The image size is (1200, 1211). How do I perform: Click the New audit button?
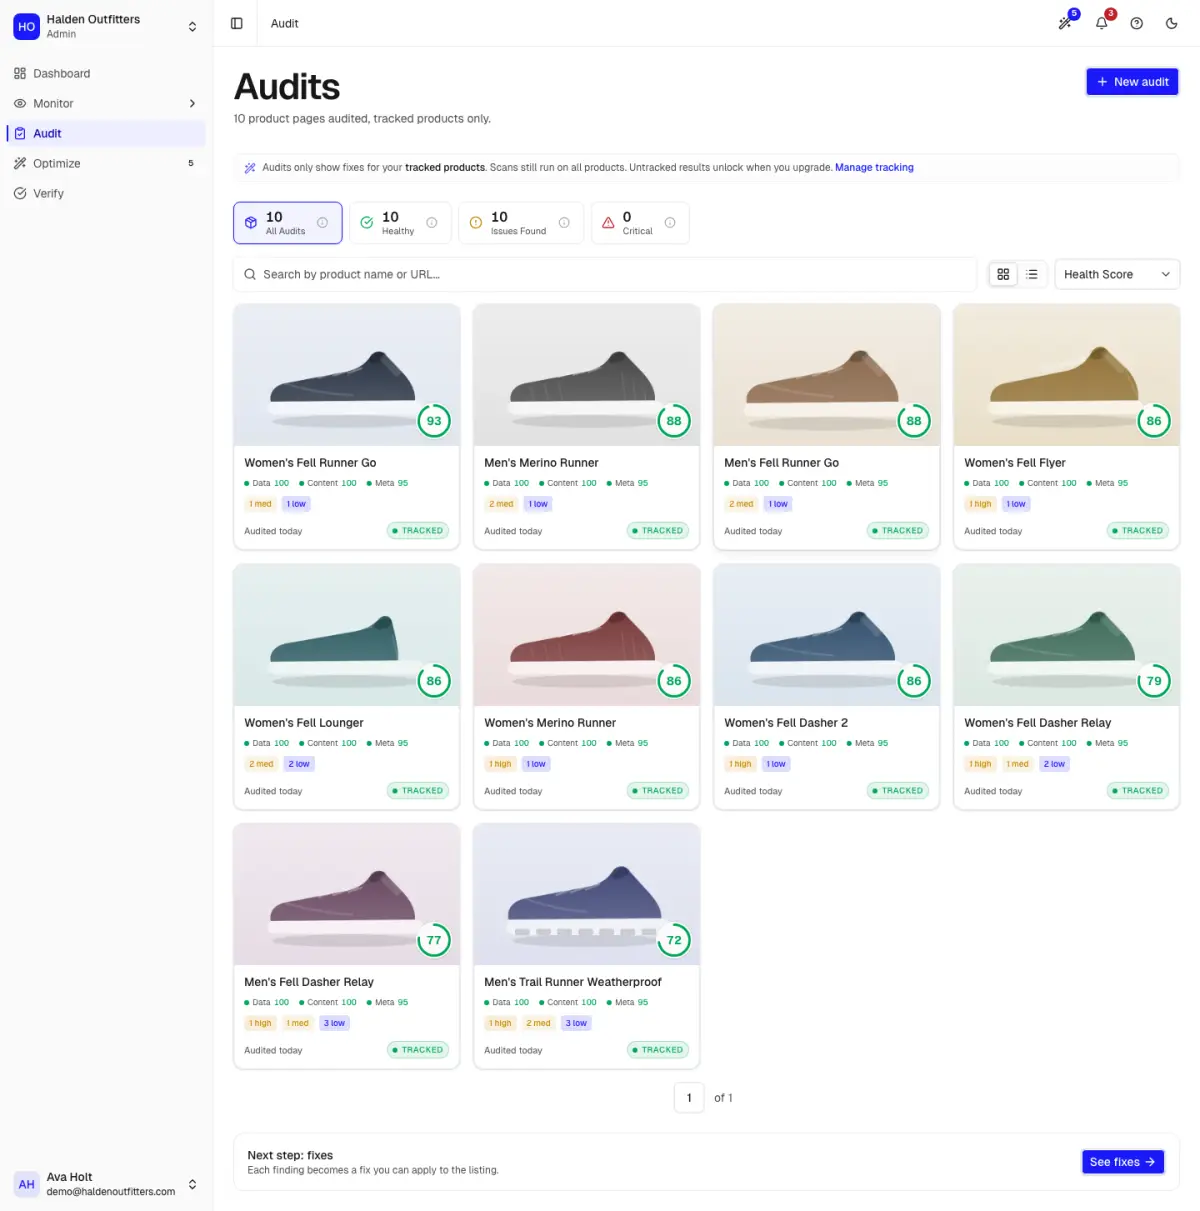point(1132,82)
